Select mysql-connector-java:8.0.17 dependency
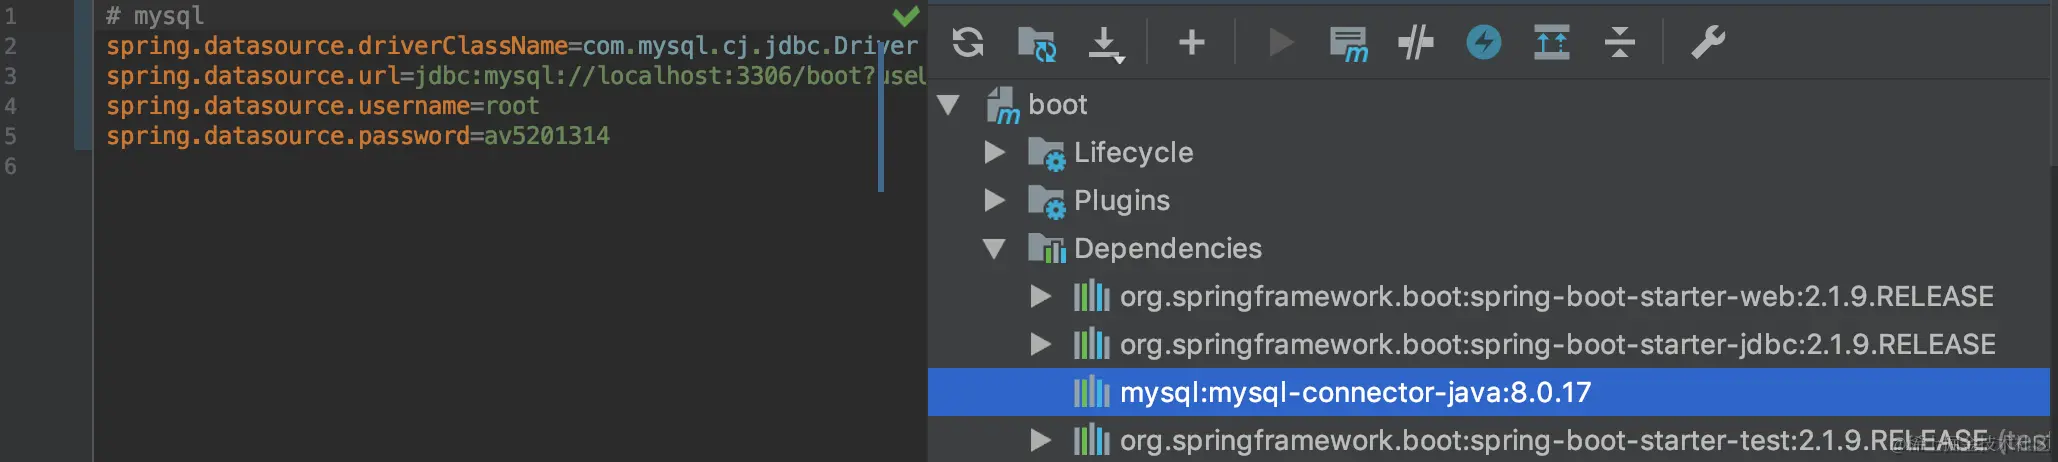This screenshot has width=2058, height=462. click(1489, 392)
